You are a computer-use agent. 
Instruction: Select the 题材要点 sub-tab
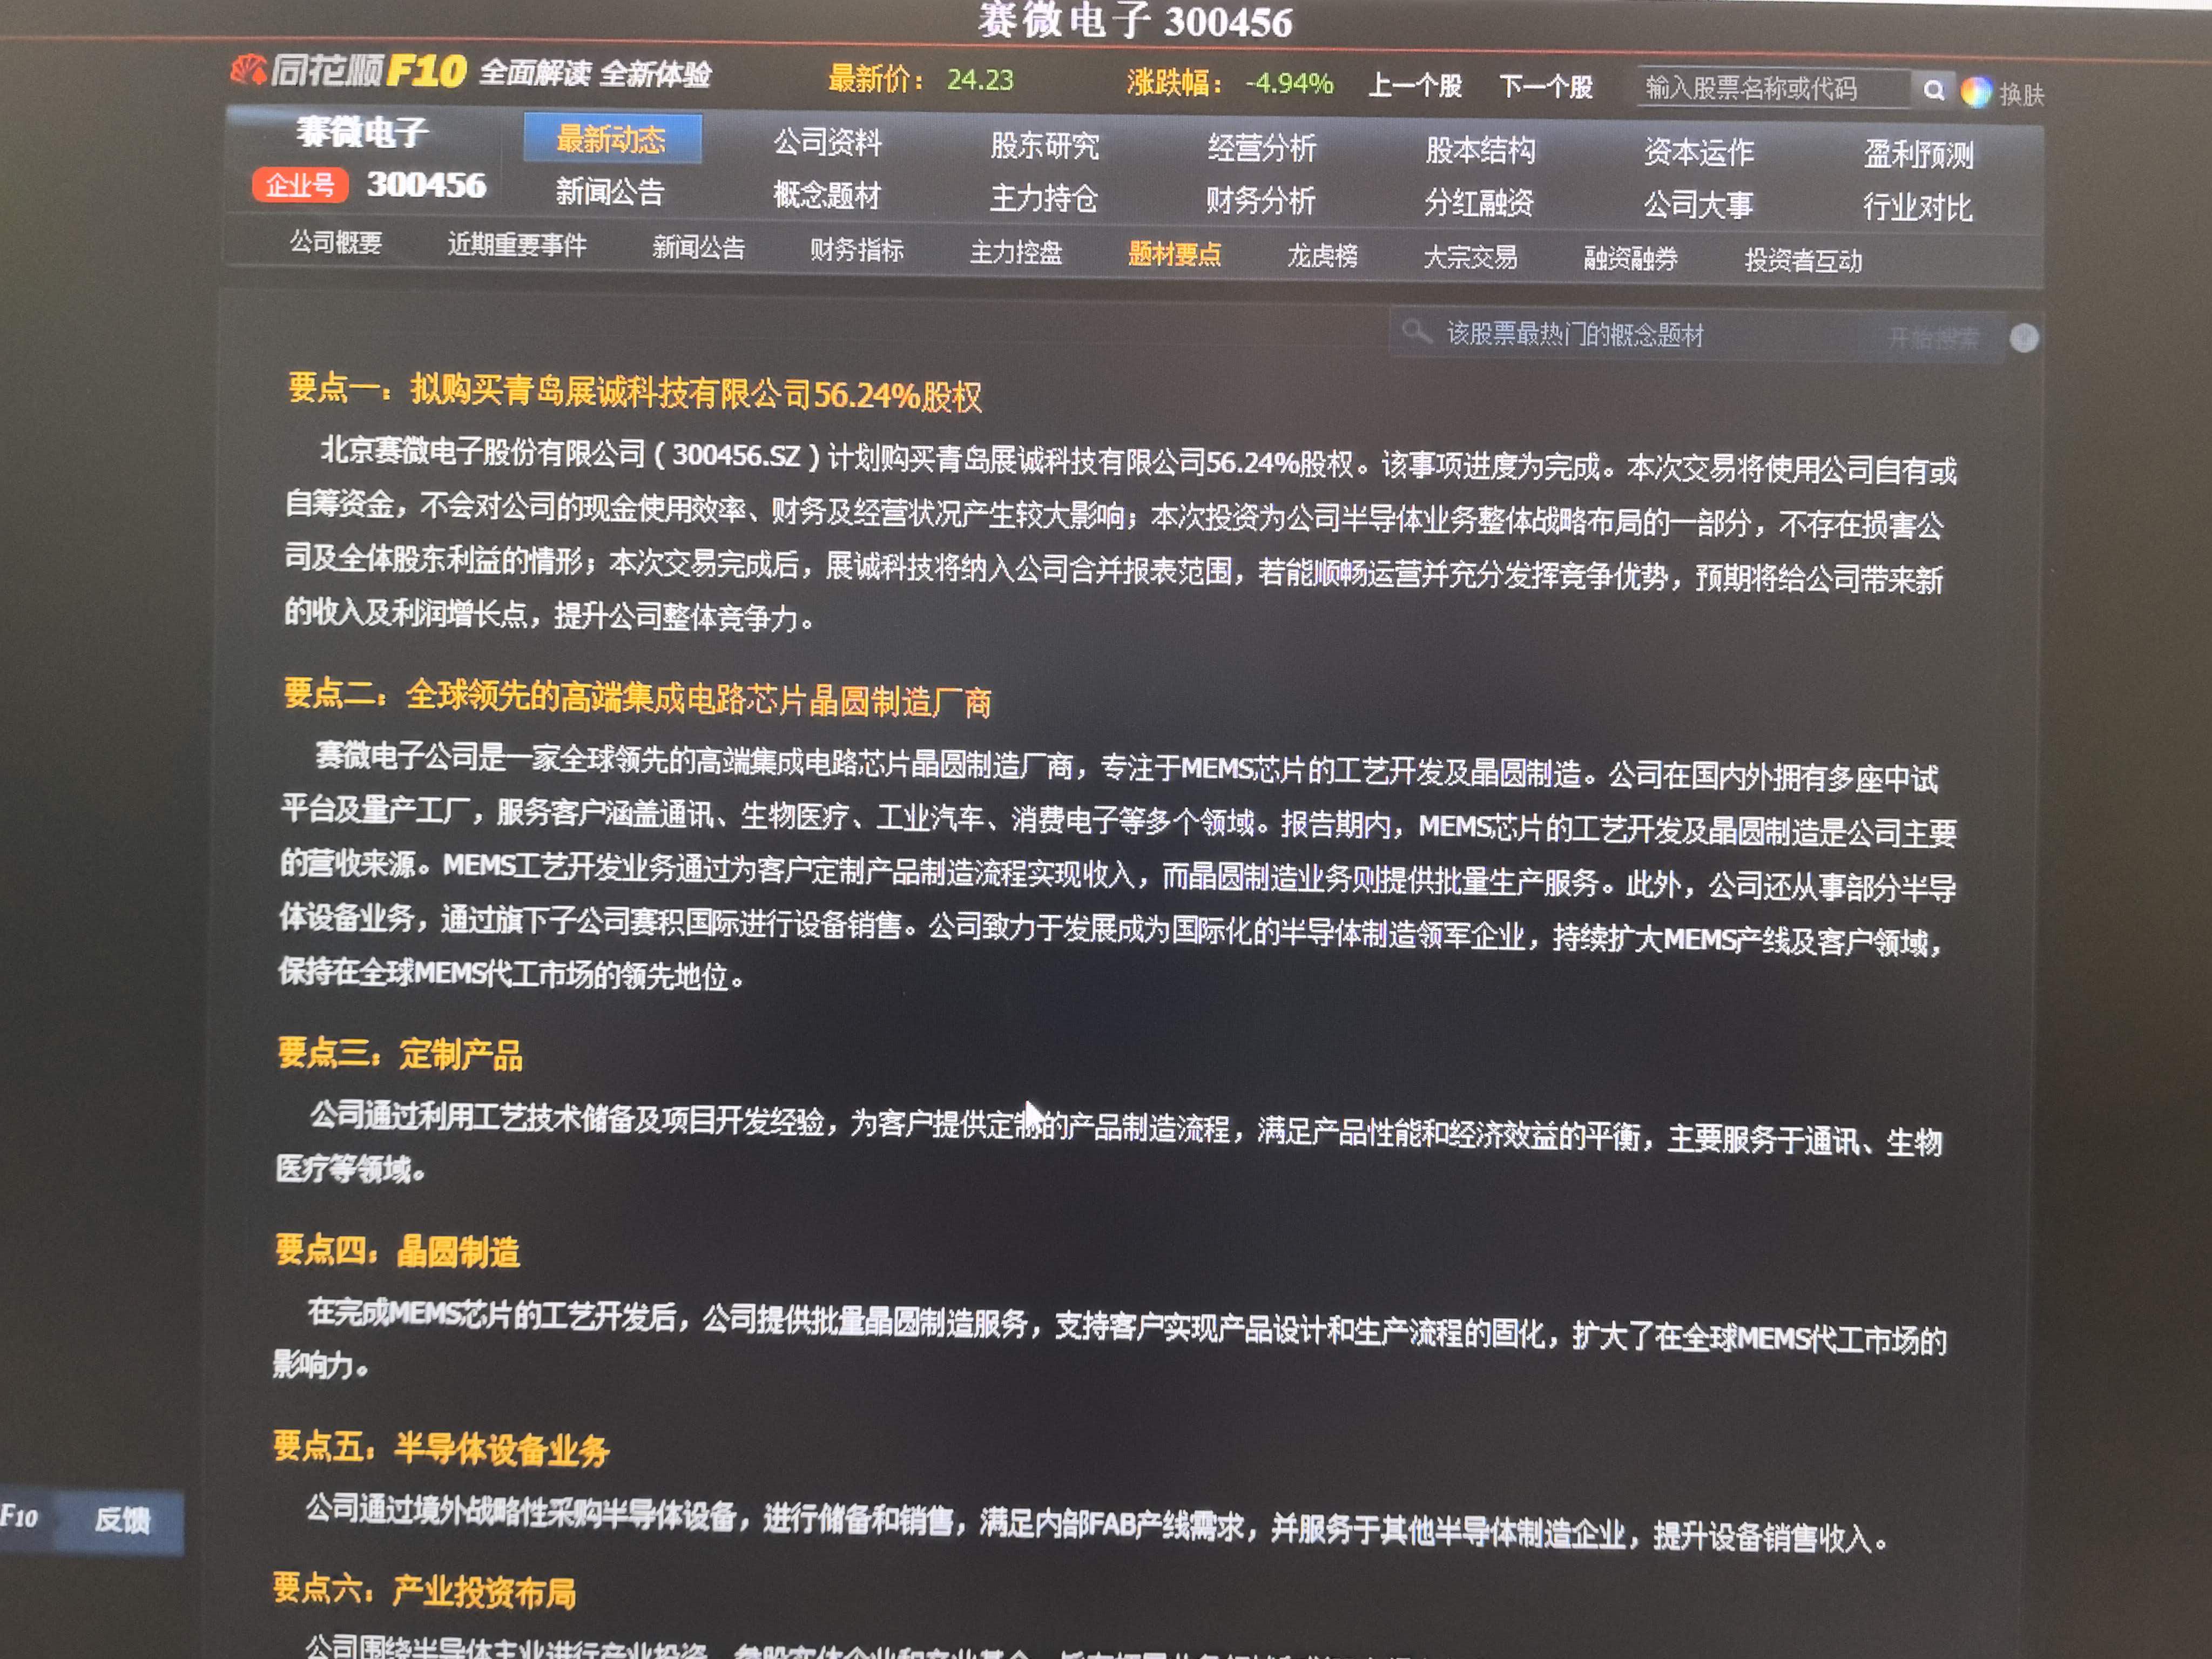(x=1174, y=254)
